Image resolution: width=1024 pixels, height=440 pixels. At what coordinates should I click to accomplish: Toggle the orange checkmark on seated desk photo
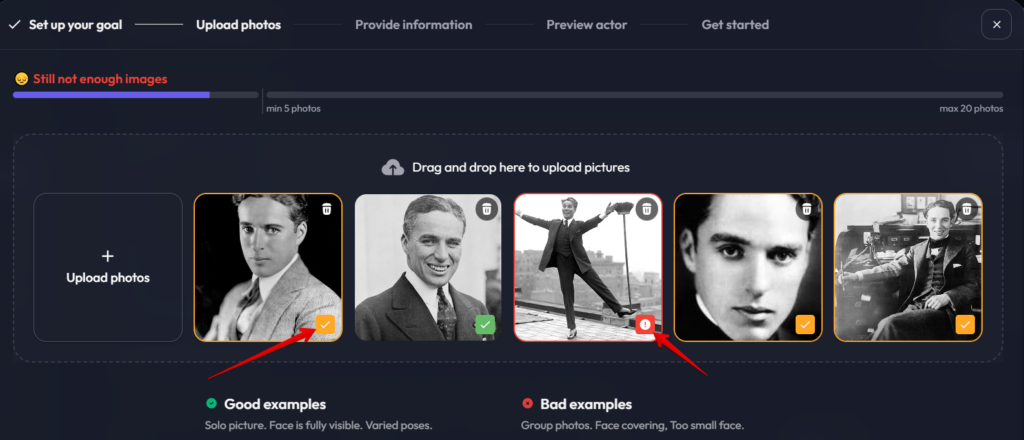pyautogui.click(x=965, y=324)
